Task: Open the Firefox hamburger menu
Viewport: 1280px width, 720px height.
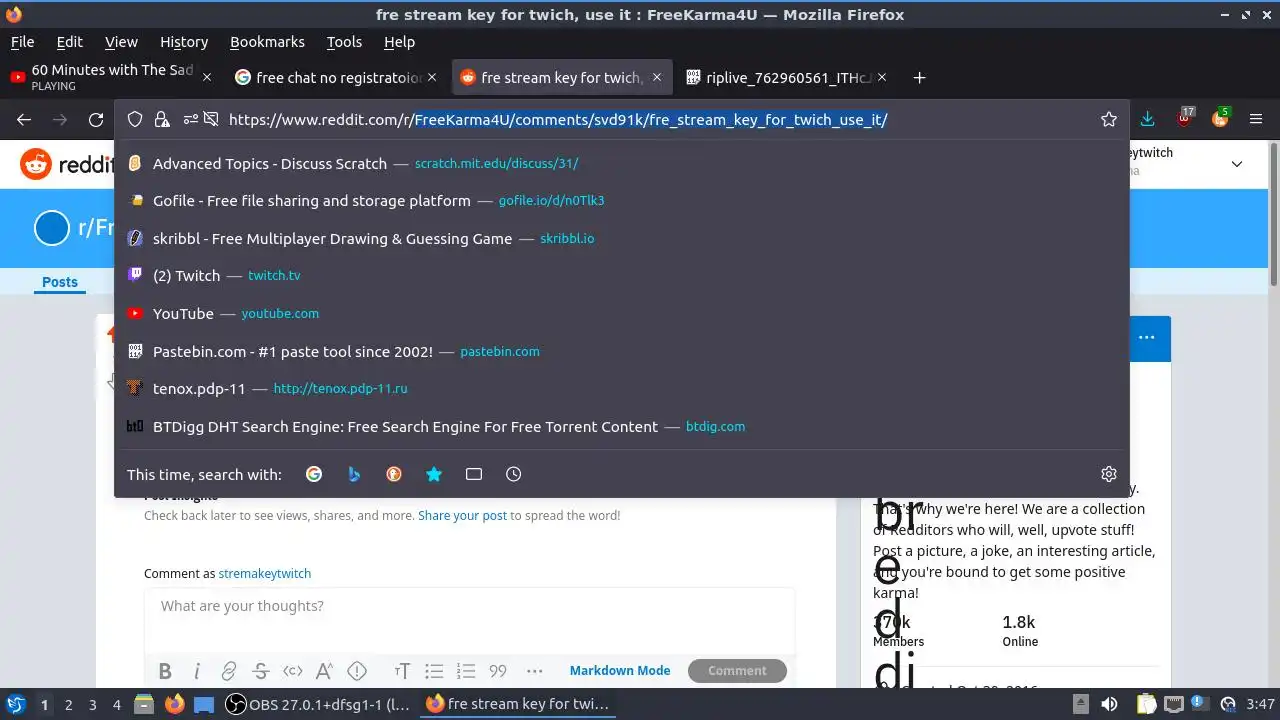Action: (1256, 119)
